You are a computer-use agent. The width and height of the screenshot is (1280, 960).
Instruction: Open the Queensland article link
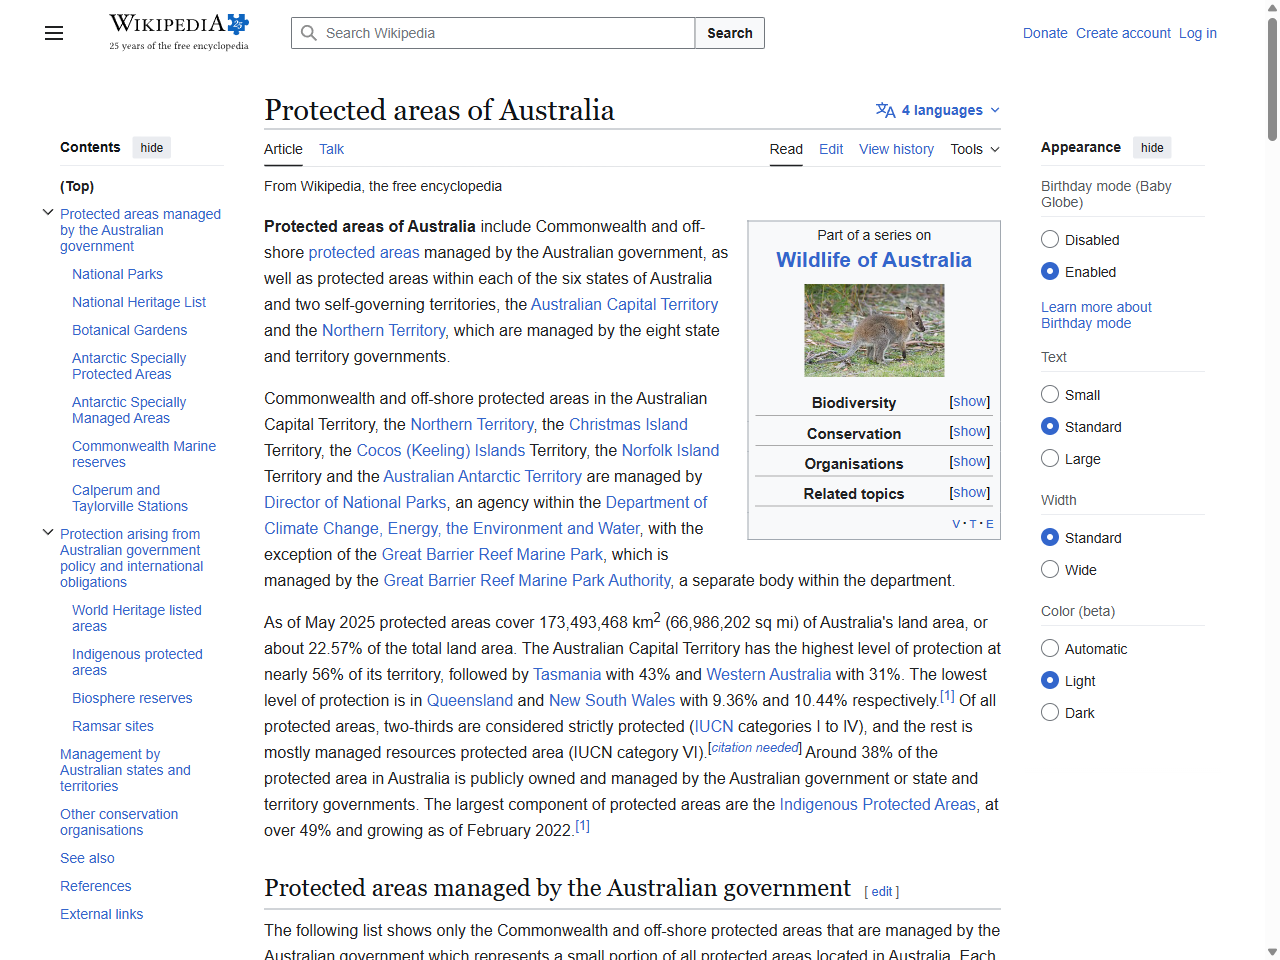tap(470, 700)
